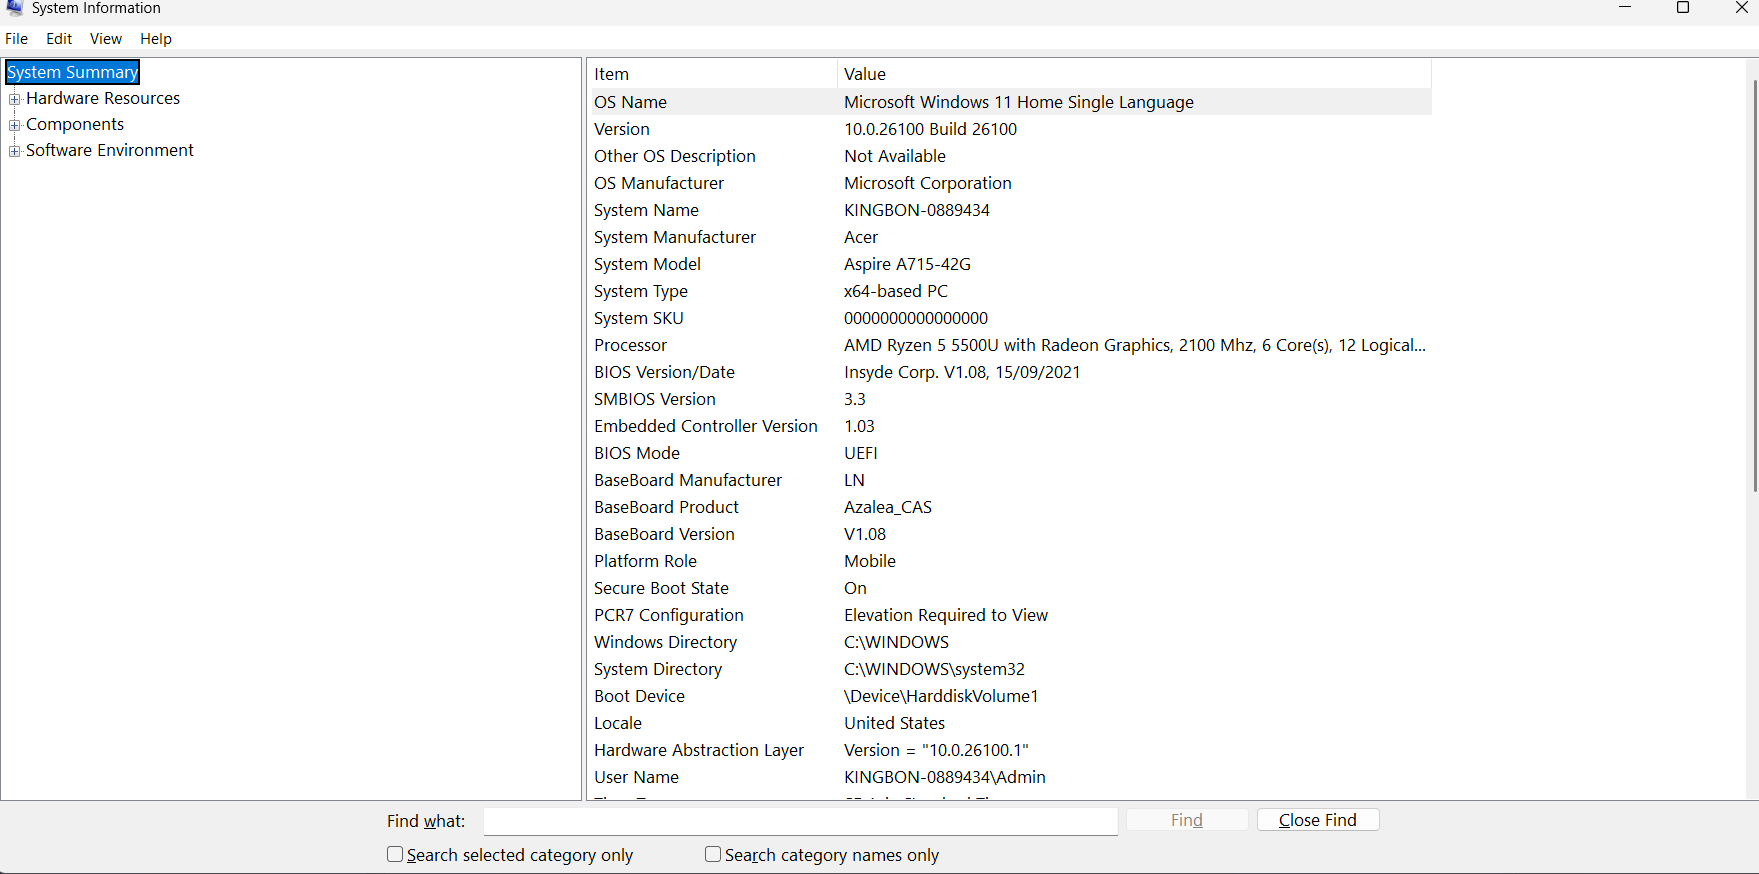This screenshot has height=874, width=1759.
Task: Select the OS Name row
Action: (1011, 102)
